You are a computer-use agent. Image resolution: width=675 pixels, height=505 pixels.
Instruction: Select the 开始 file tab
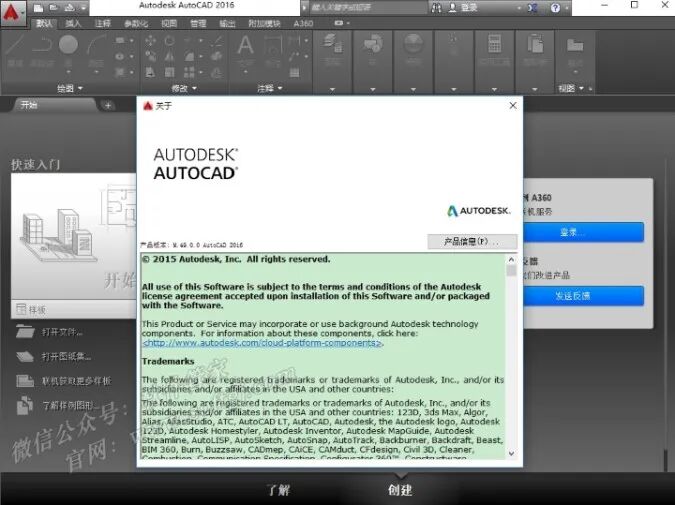54,105
